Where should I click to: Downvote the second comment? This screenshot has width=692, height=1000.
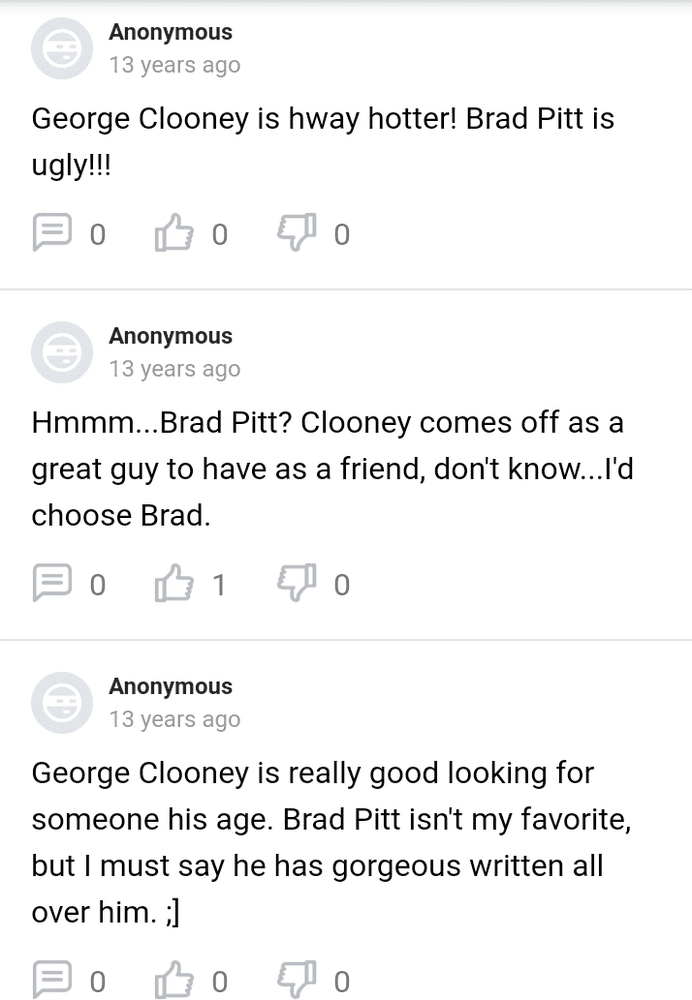click(x=298, y=583)
